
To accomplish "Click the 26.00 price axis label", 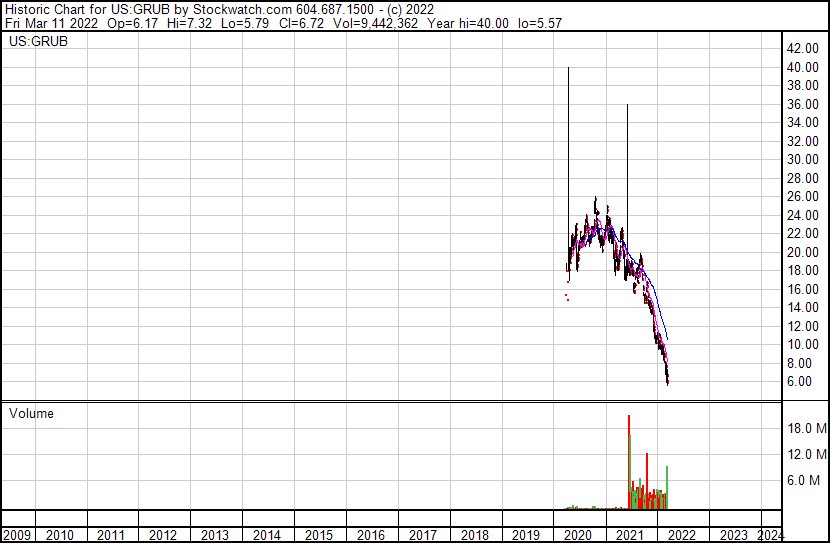I will 802,196.
